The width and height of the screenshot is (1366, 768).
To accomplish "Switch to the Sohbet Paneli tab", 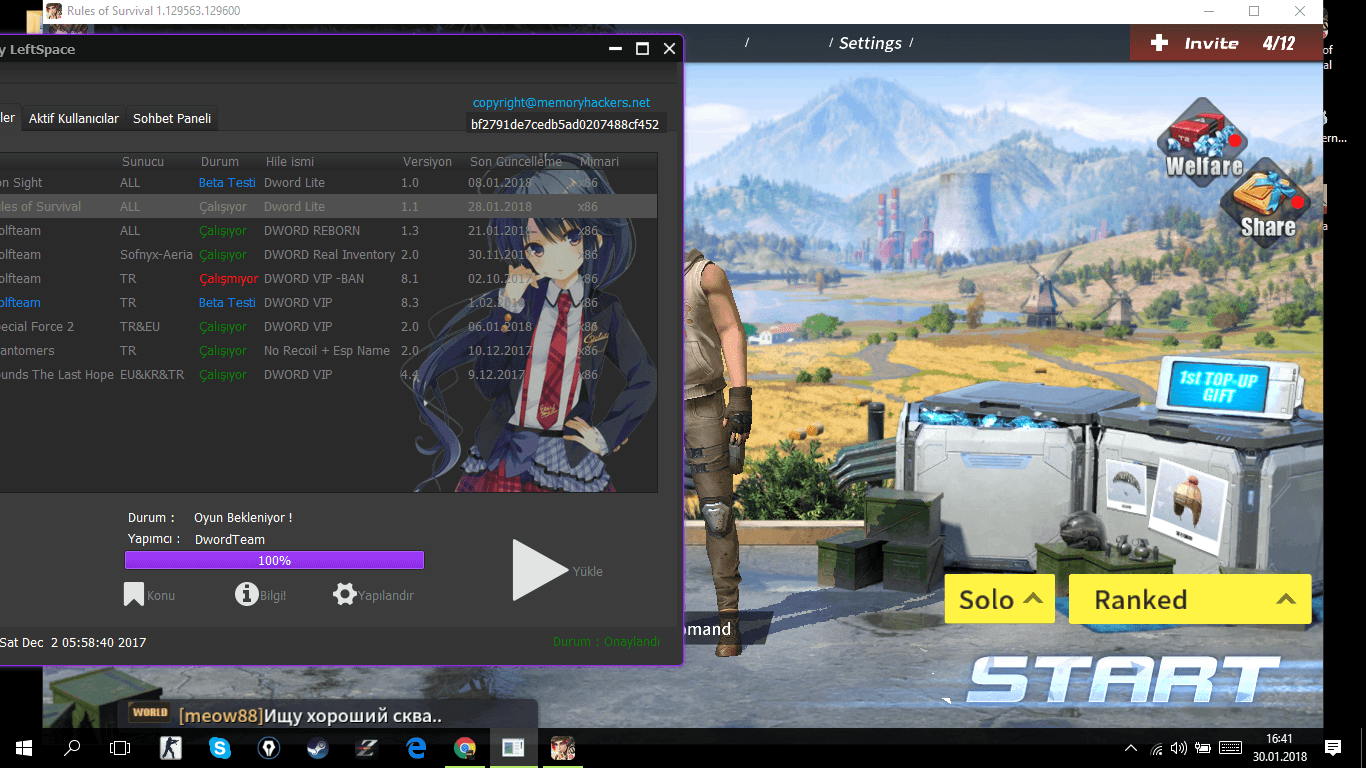I will point(172,118).
